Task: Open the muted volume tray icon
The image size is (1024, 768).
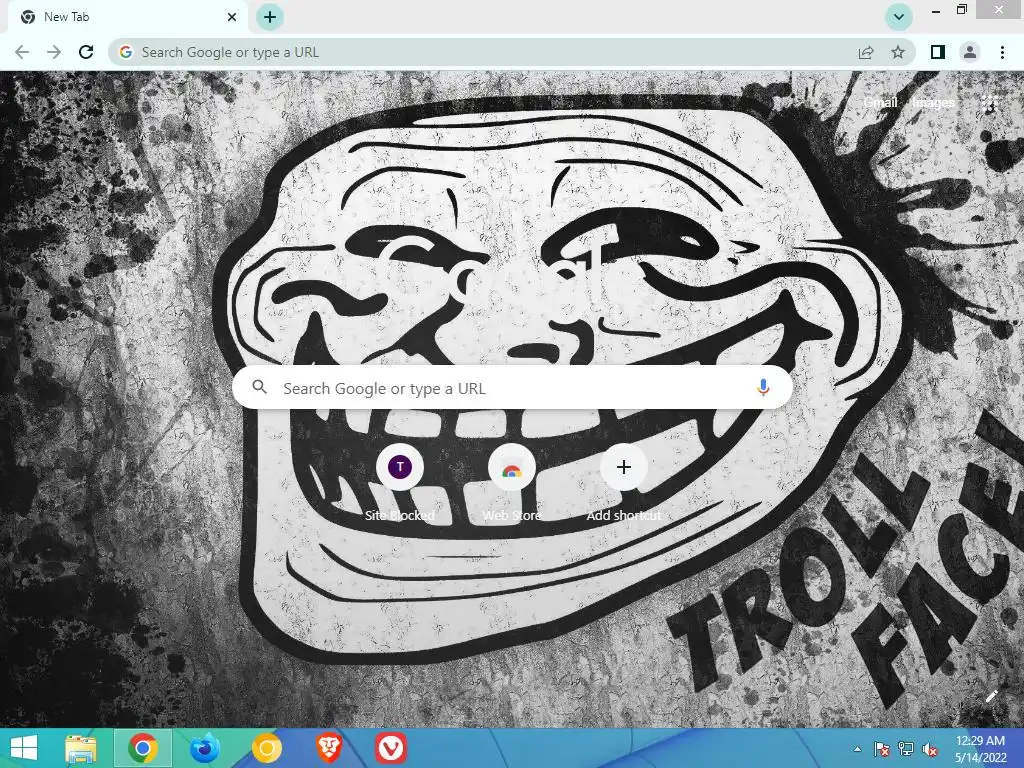Action: coord(930,749)
